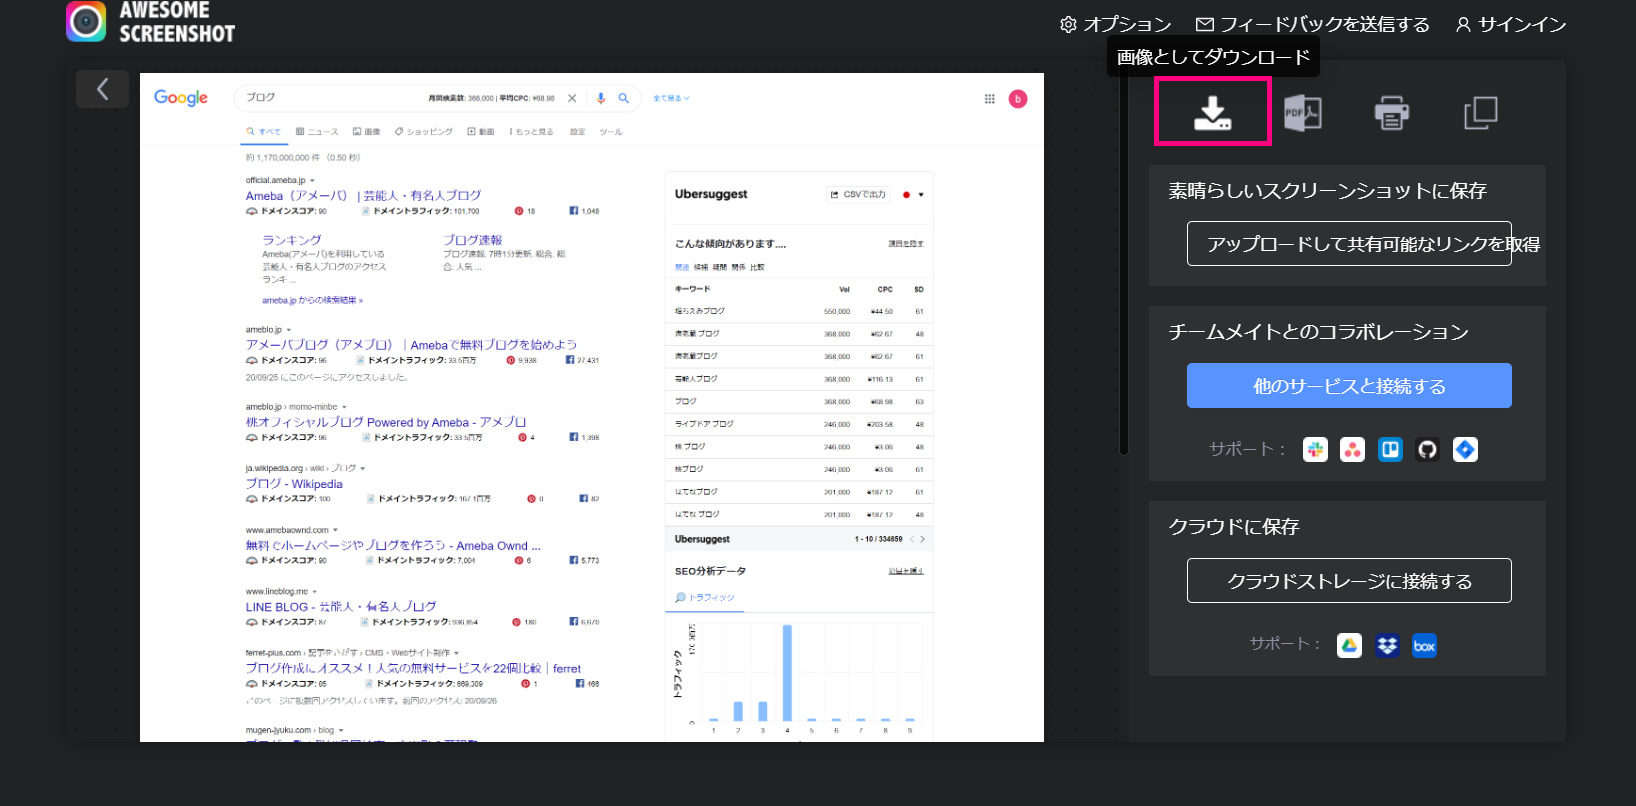The height and width of the screenshot is (806, 1636).
Task: Switch to the 画像 tab
Action: 367,132
